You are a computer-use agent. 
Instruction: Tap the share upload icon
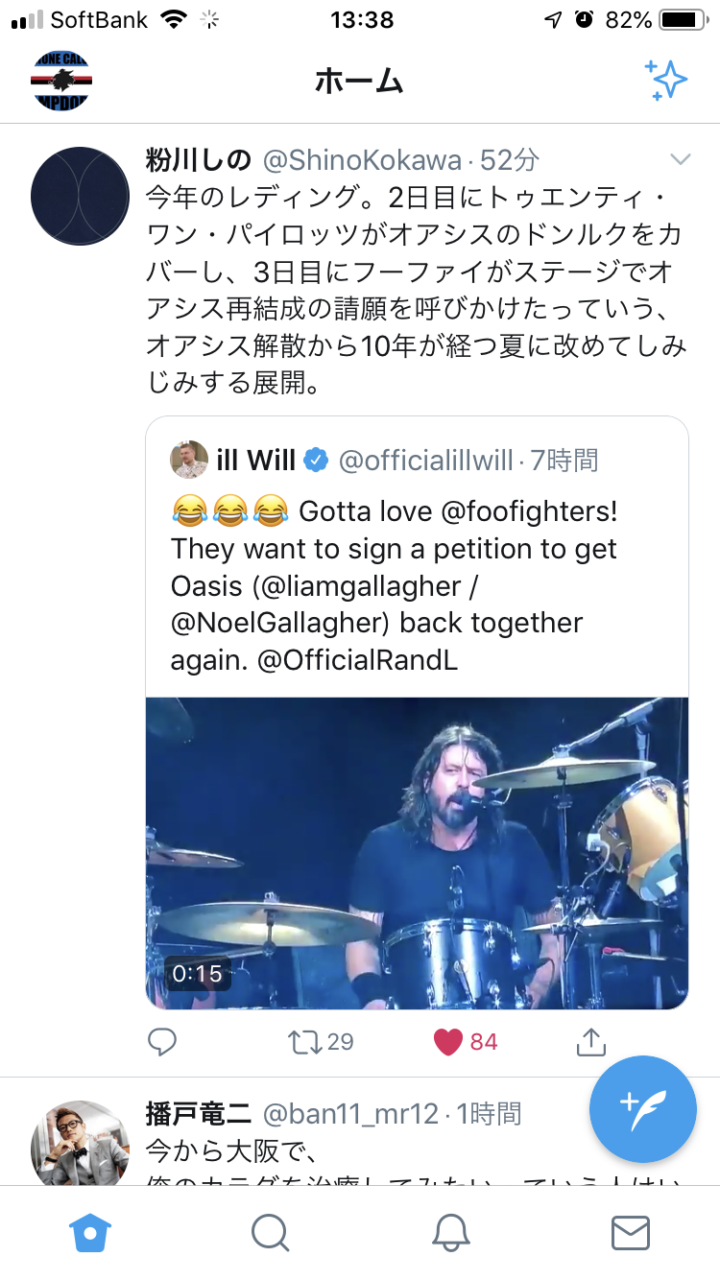click(591, 1042)
